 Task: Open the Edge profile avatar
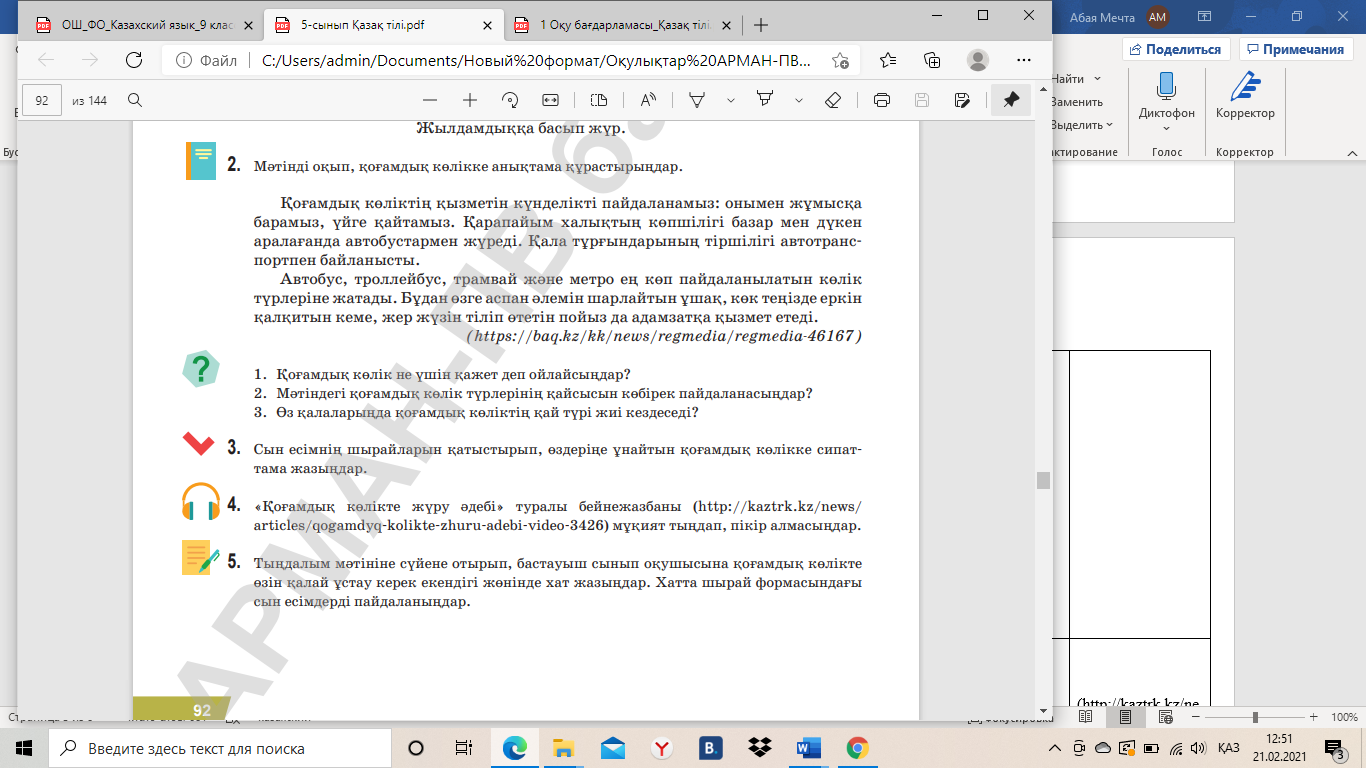(x=978, y=60)
